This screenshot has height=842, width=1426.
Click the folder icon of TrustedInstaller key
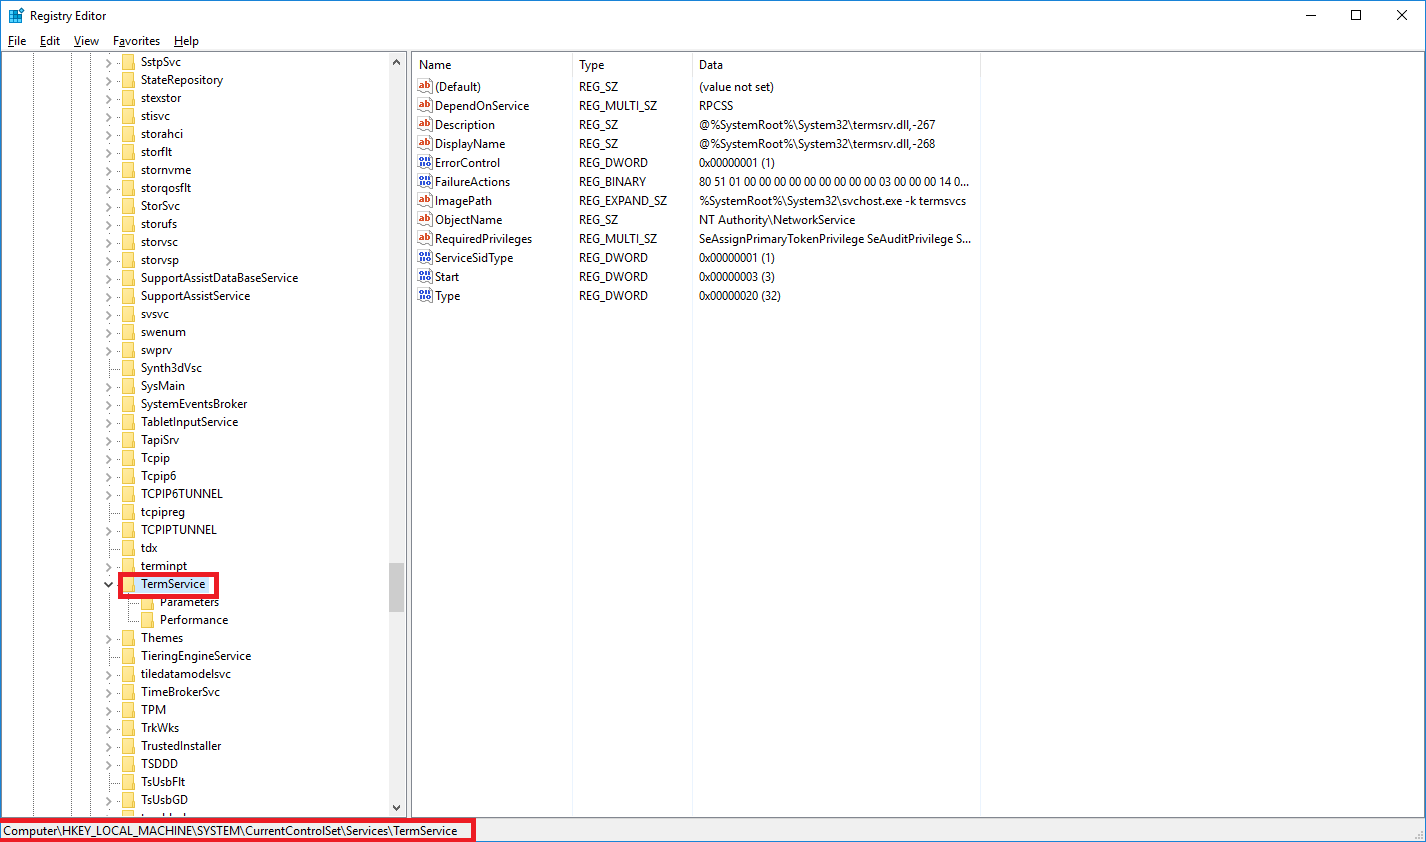click(127, 746)
